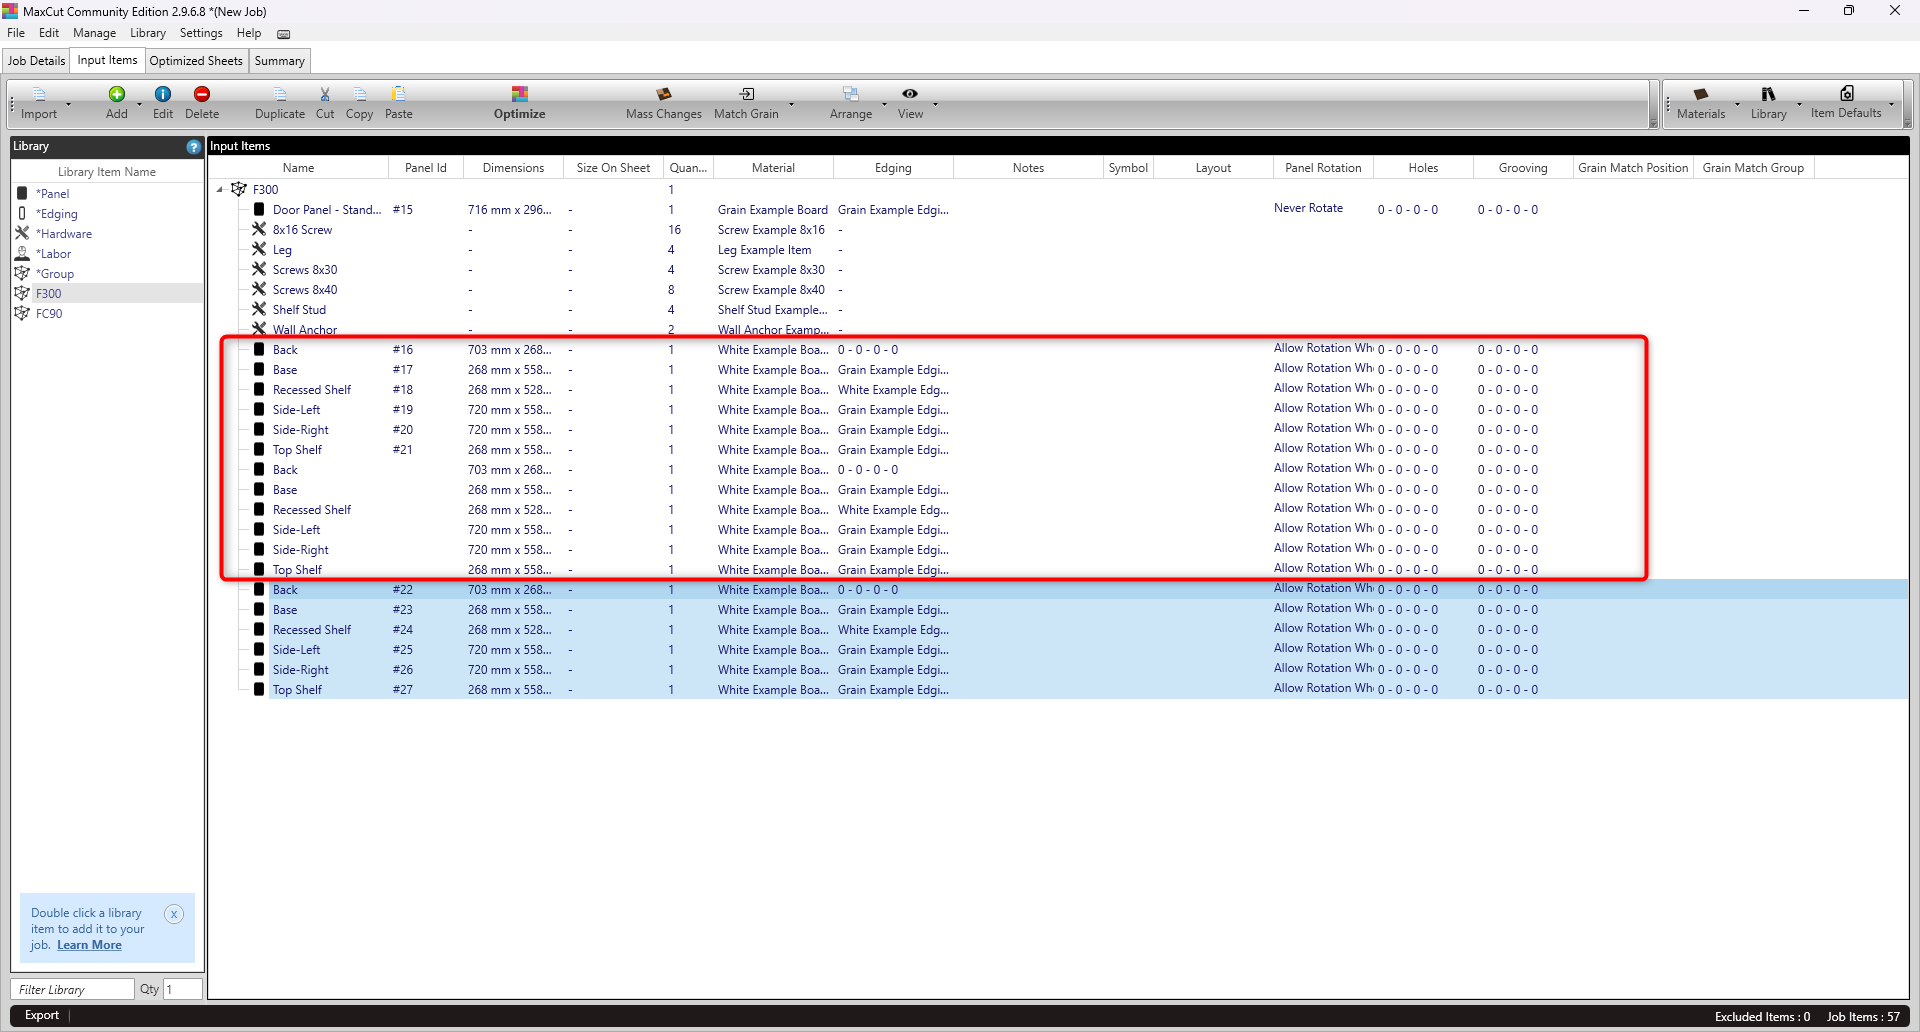Click the Learn More link
This screenshot has width=1920, height=1032.
coord(89,945)
